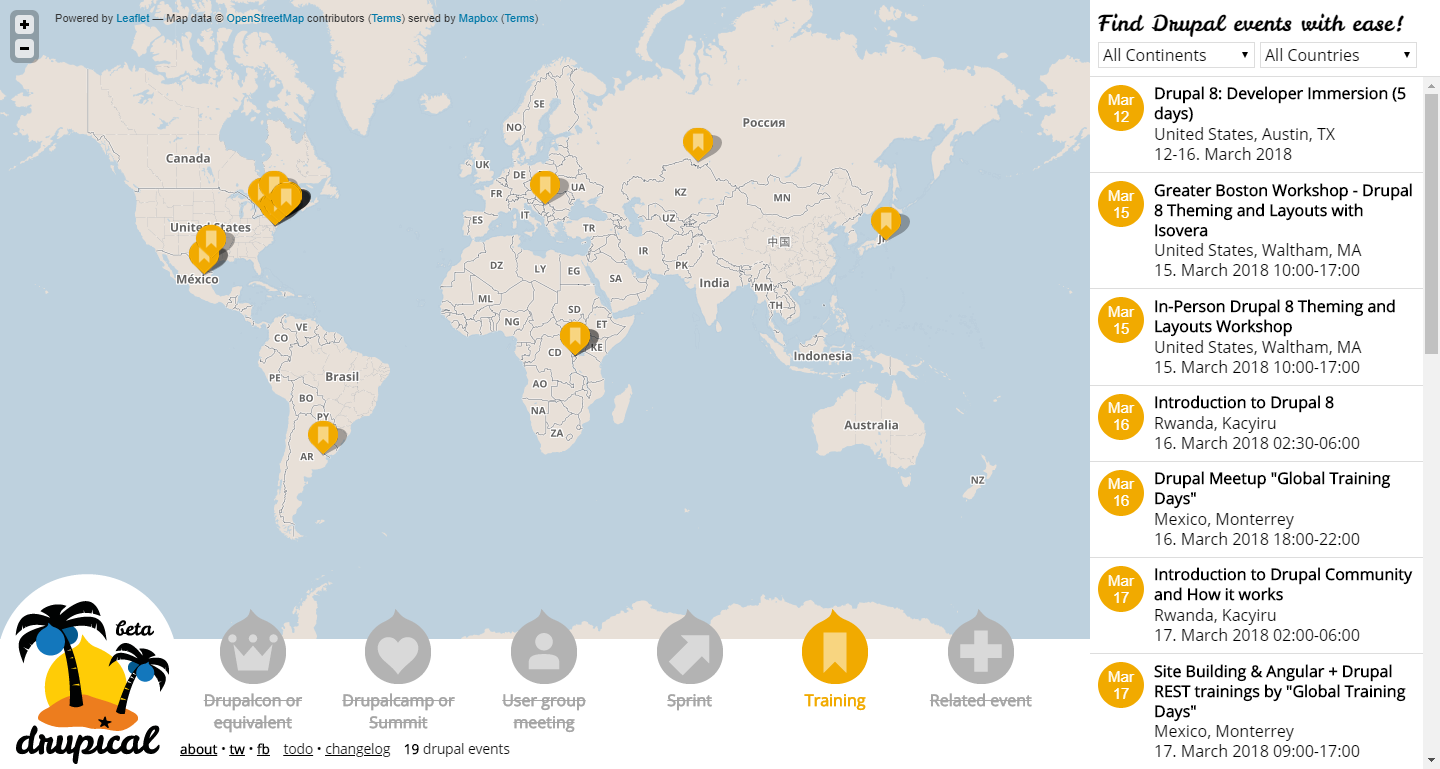Click the 16. March 2018 18:00-22:00 time
The height and width of the screenshot is (769, 1440).
coord(1257,539)
